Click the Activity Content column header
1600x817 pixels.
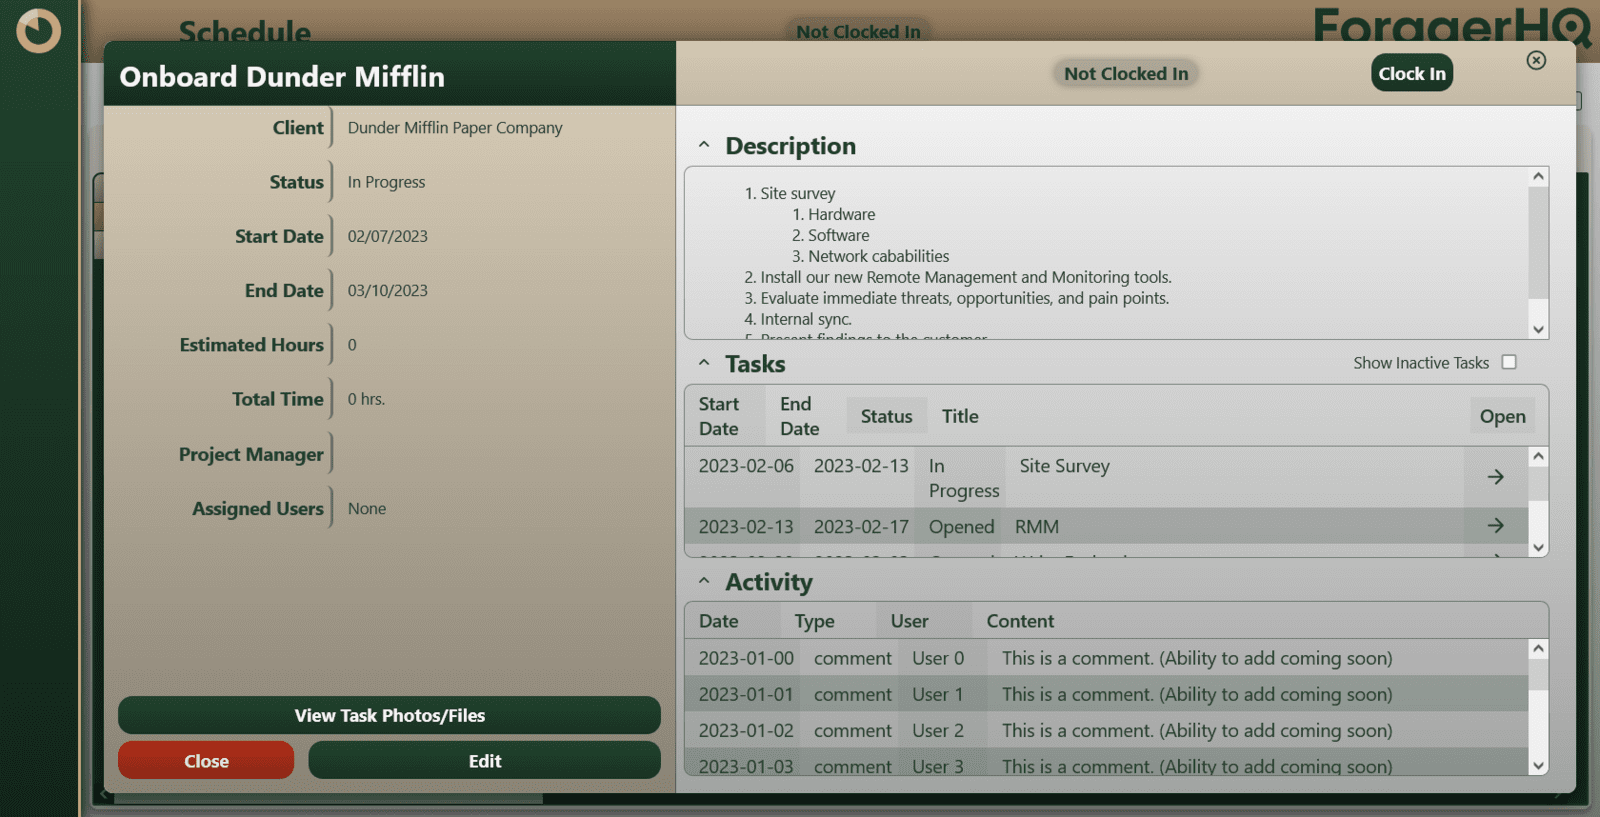(x=1020, y=621)
